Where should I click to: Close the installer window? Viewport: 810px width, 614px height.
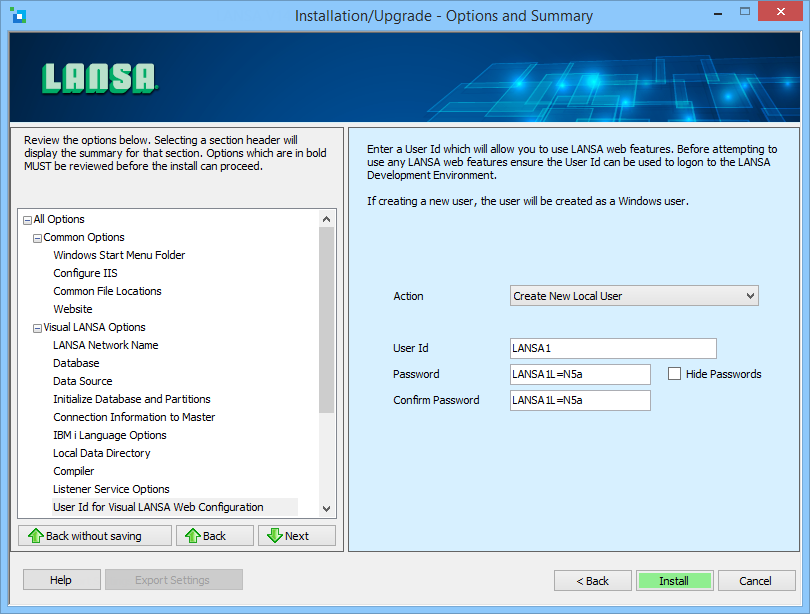[x=781, y=11]
